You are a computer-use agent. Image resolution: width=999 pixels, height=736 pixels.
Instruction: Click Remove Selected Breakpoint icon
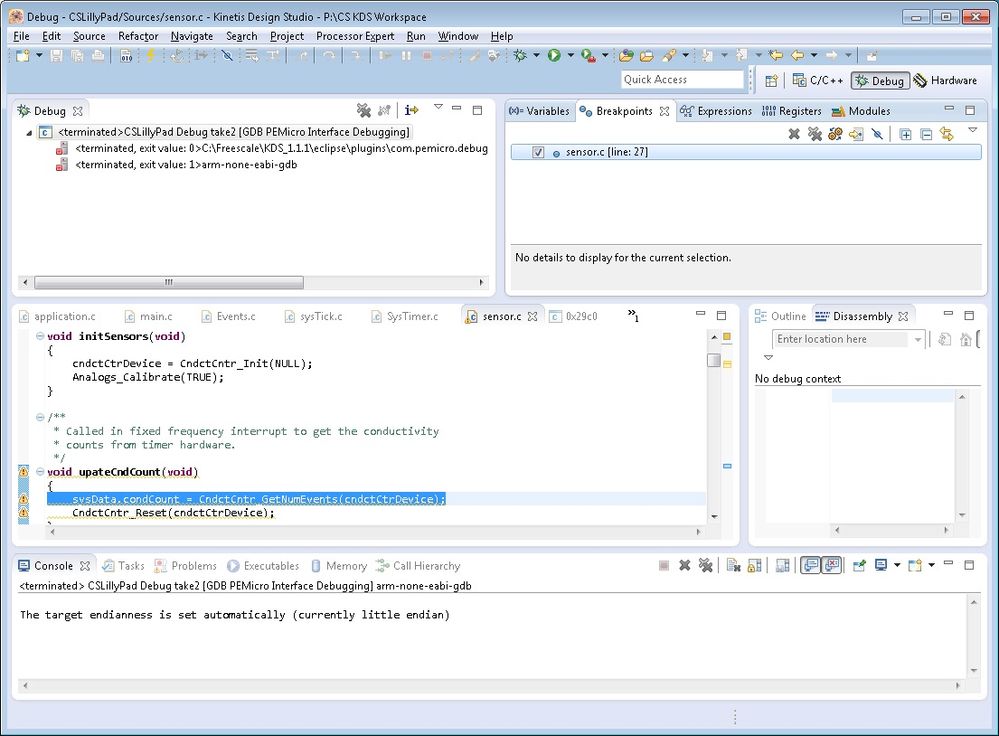794,134
